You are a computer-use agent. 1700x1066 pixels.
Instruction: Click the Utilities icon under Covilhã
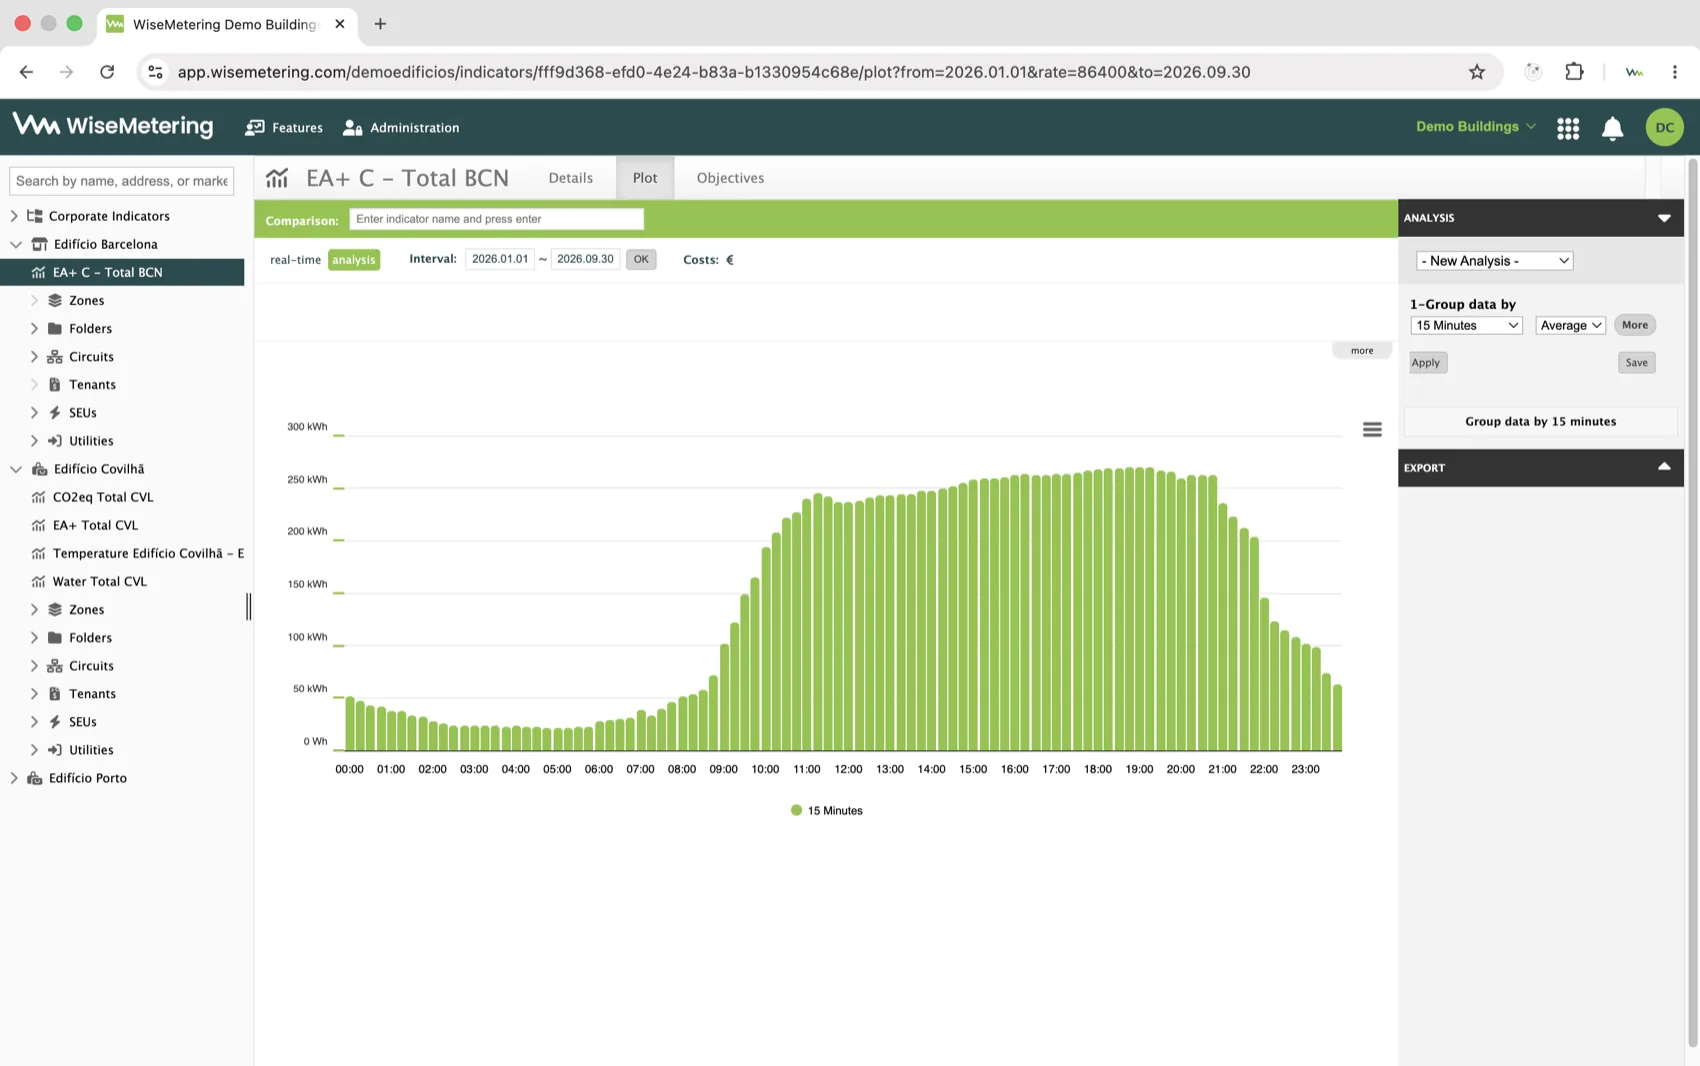(55, 750)
